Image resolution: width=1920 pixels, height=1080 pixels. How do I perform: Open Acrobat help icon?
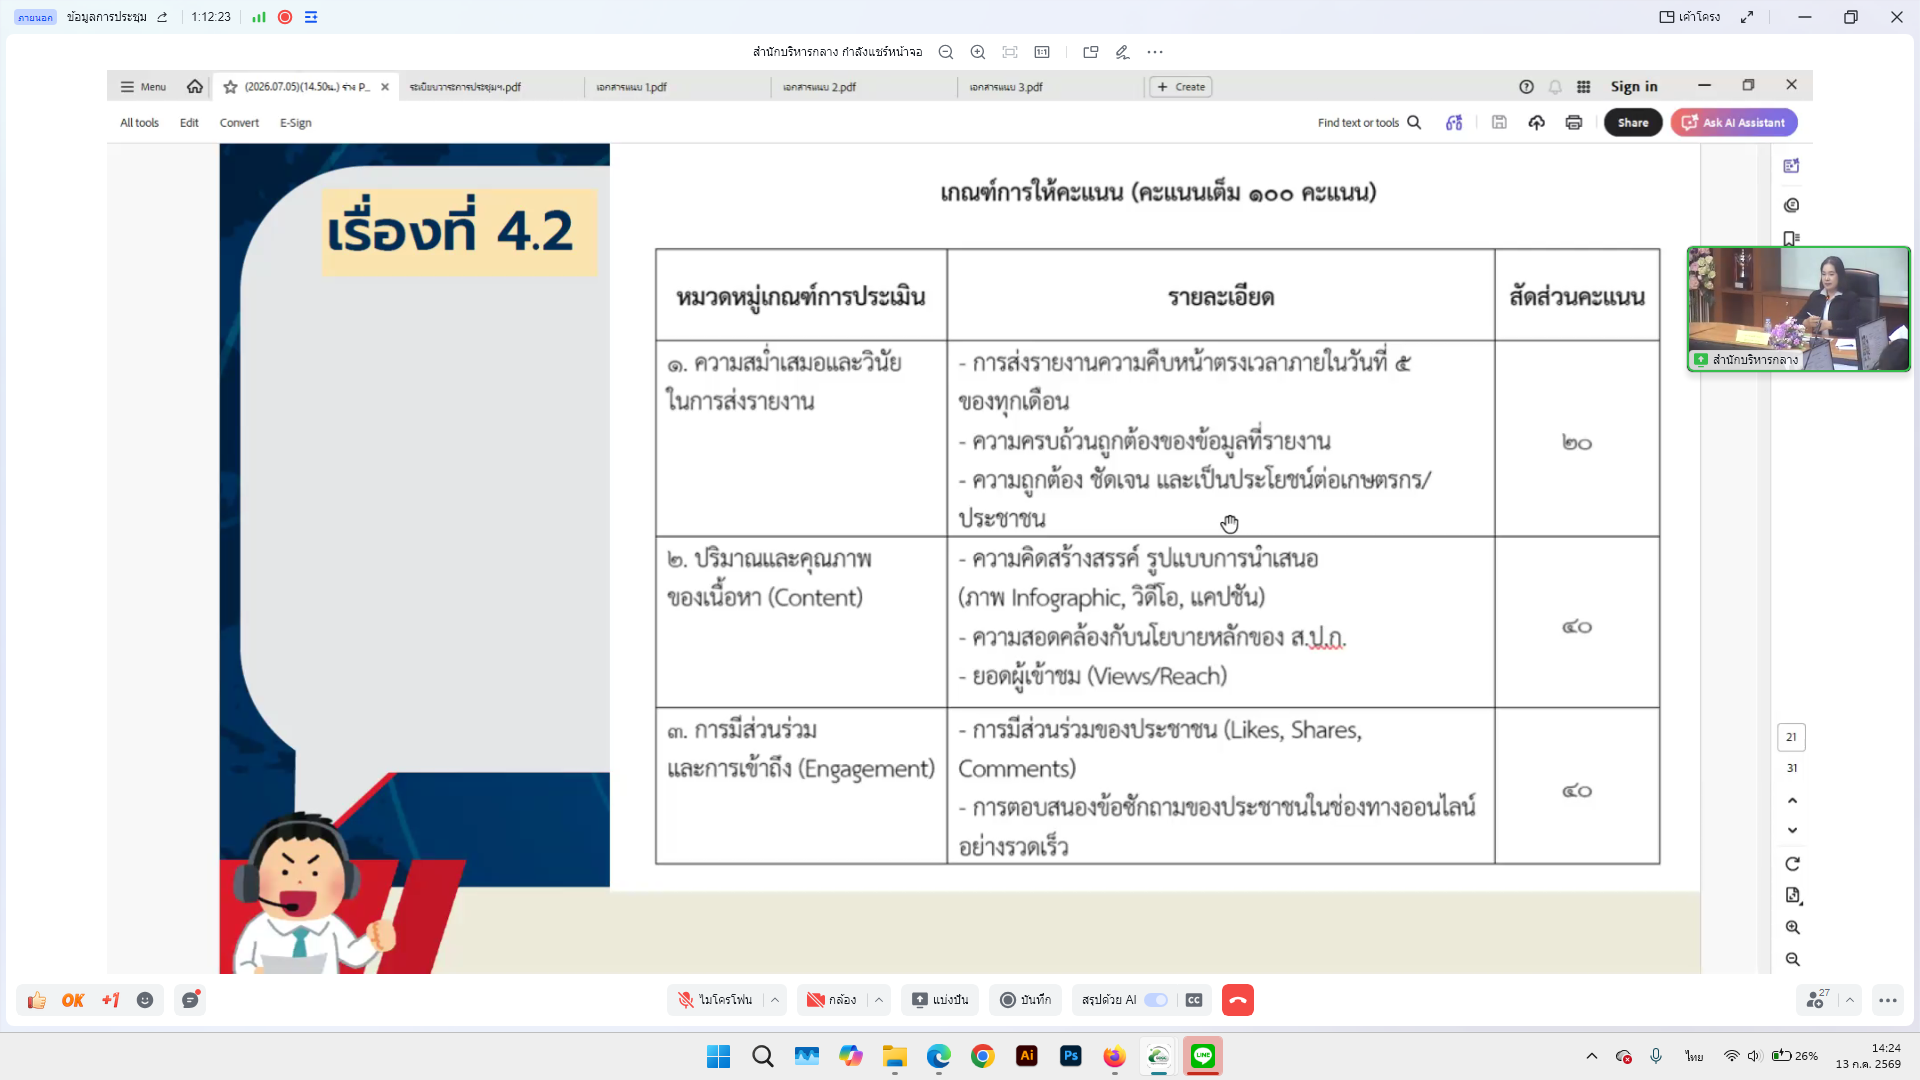click(1526, 87)
